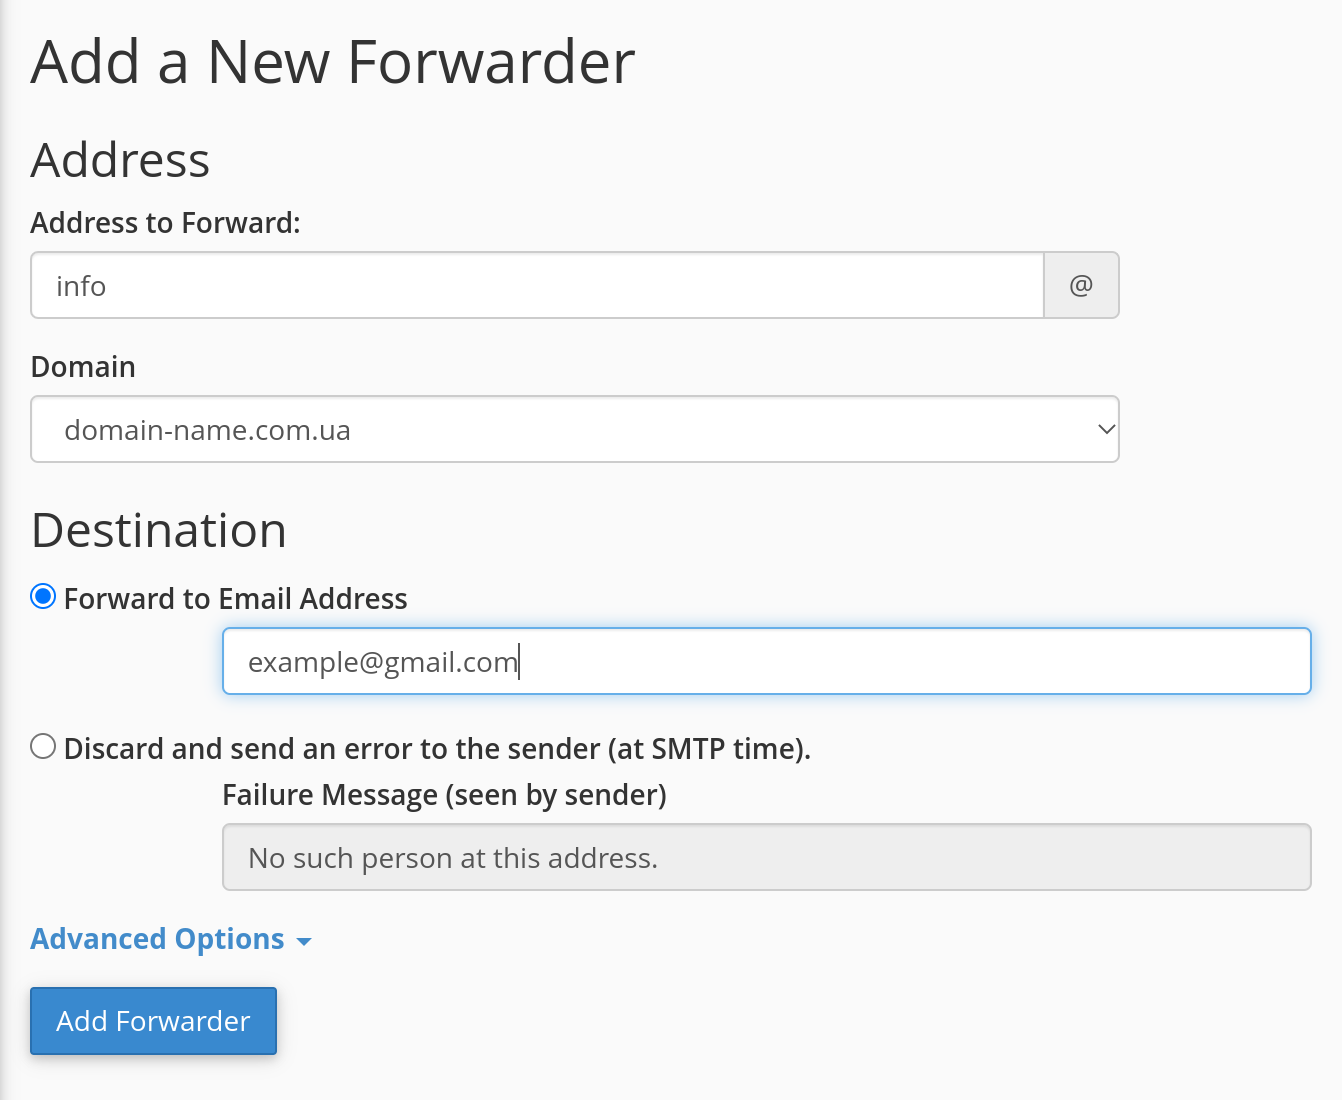Click the Domain dropdown chevron arrow
The height and width of the screenshot is (1100, 1342).
click(1106, 430)
